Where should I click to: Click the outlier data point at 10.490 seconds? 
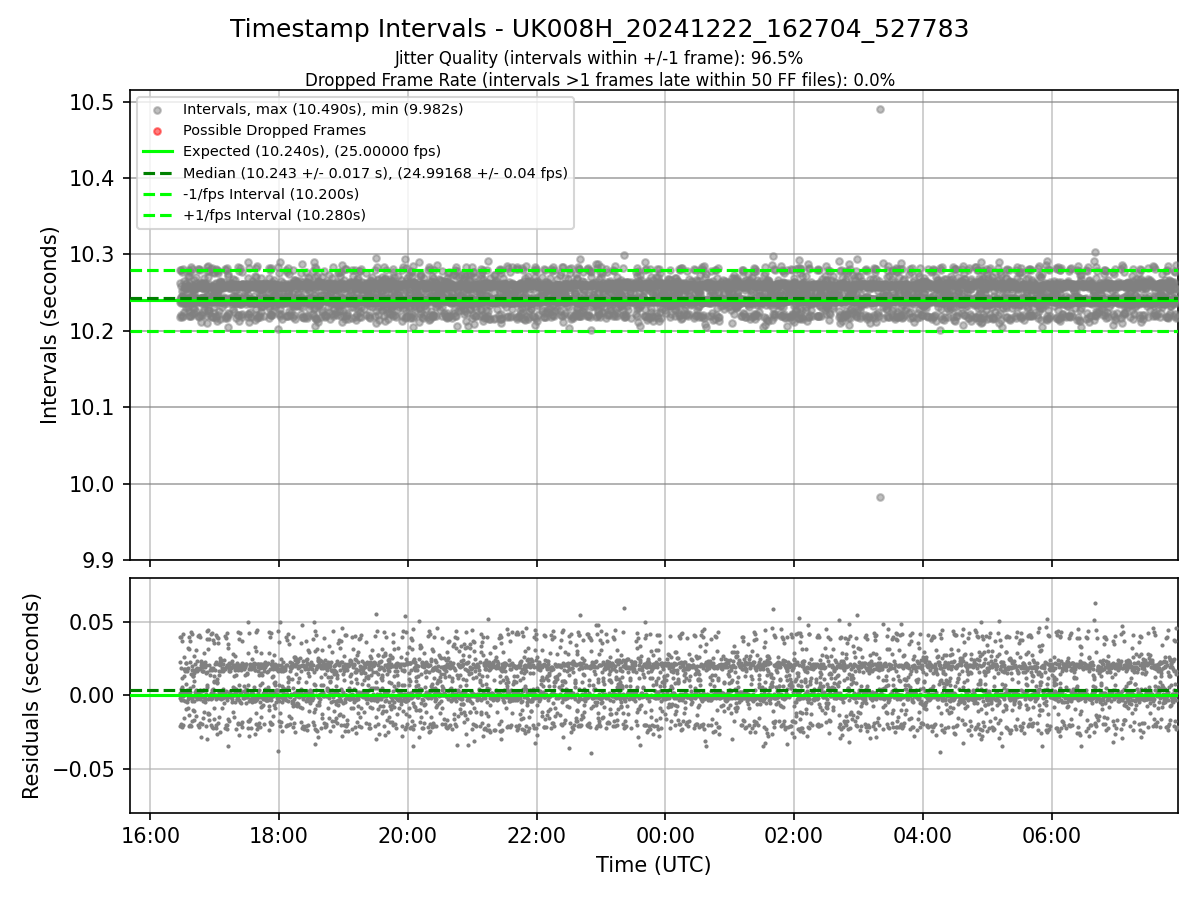pyautogui.click(x=880, y=109)
